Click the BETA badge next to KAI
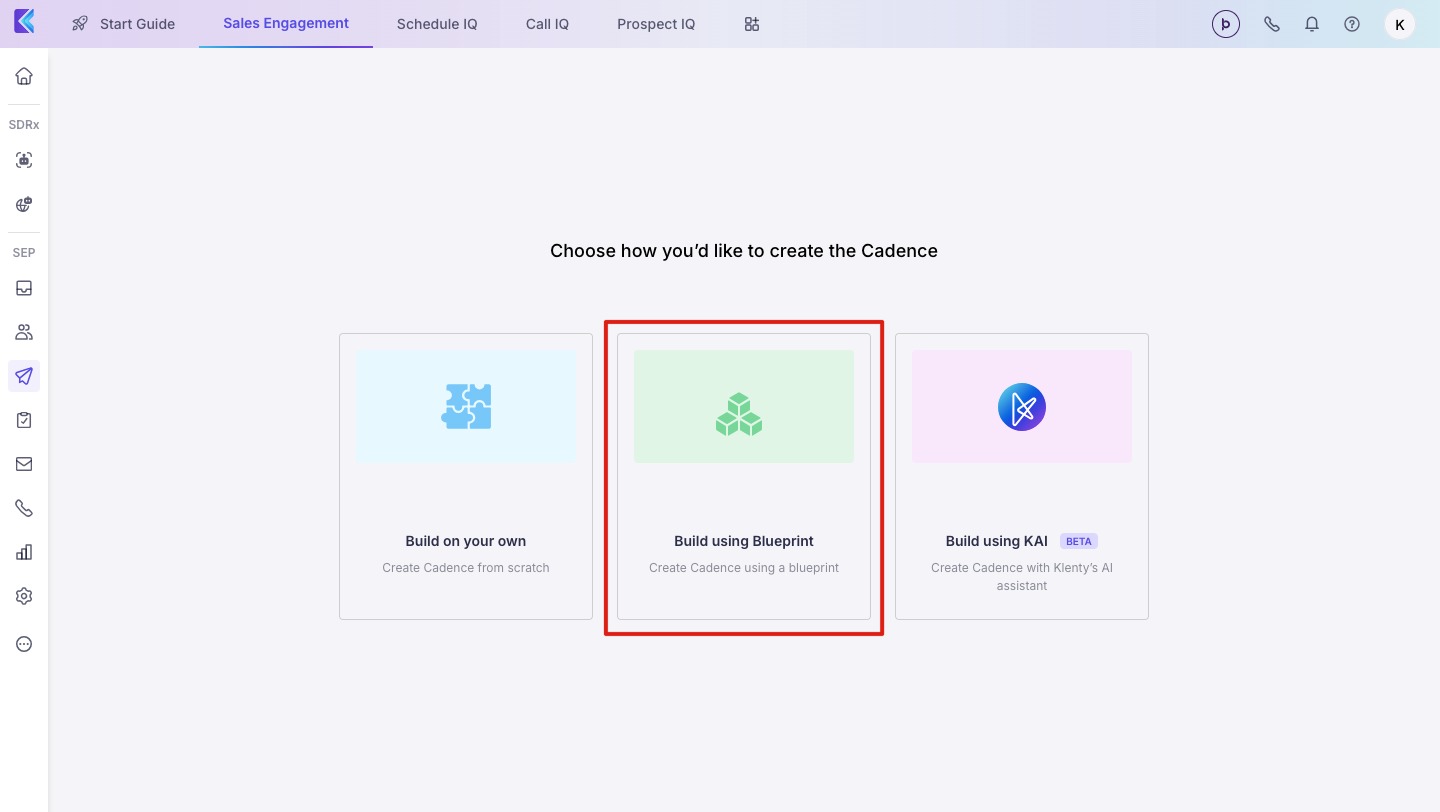 [x=1079, y=541]
